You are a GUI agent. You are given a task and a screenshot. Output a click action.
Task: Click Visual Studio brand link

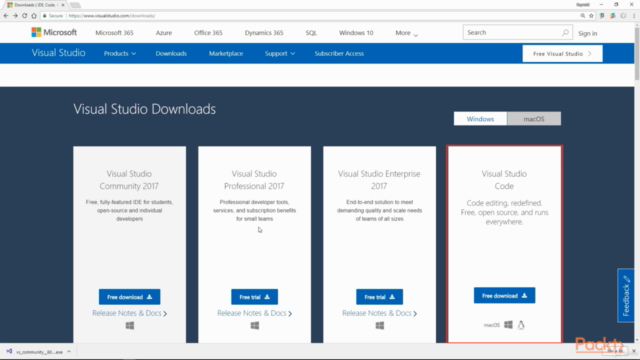coord(58,53)
